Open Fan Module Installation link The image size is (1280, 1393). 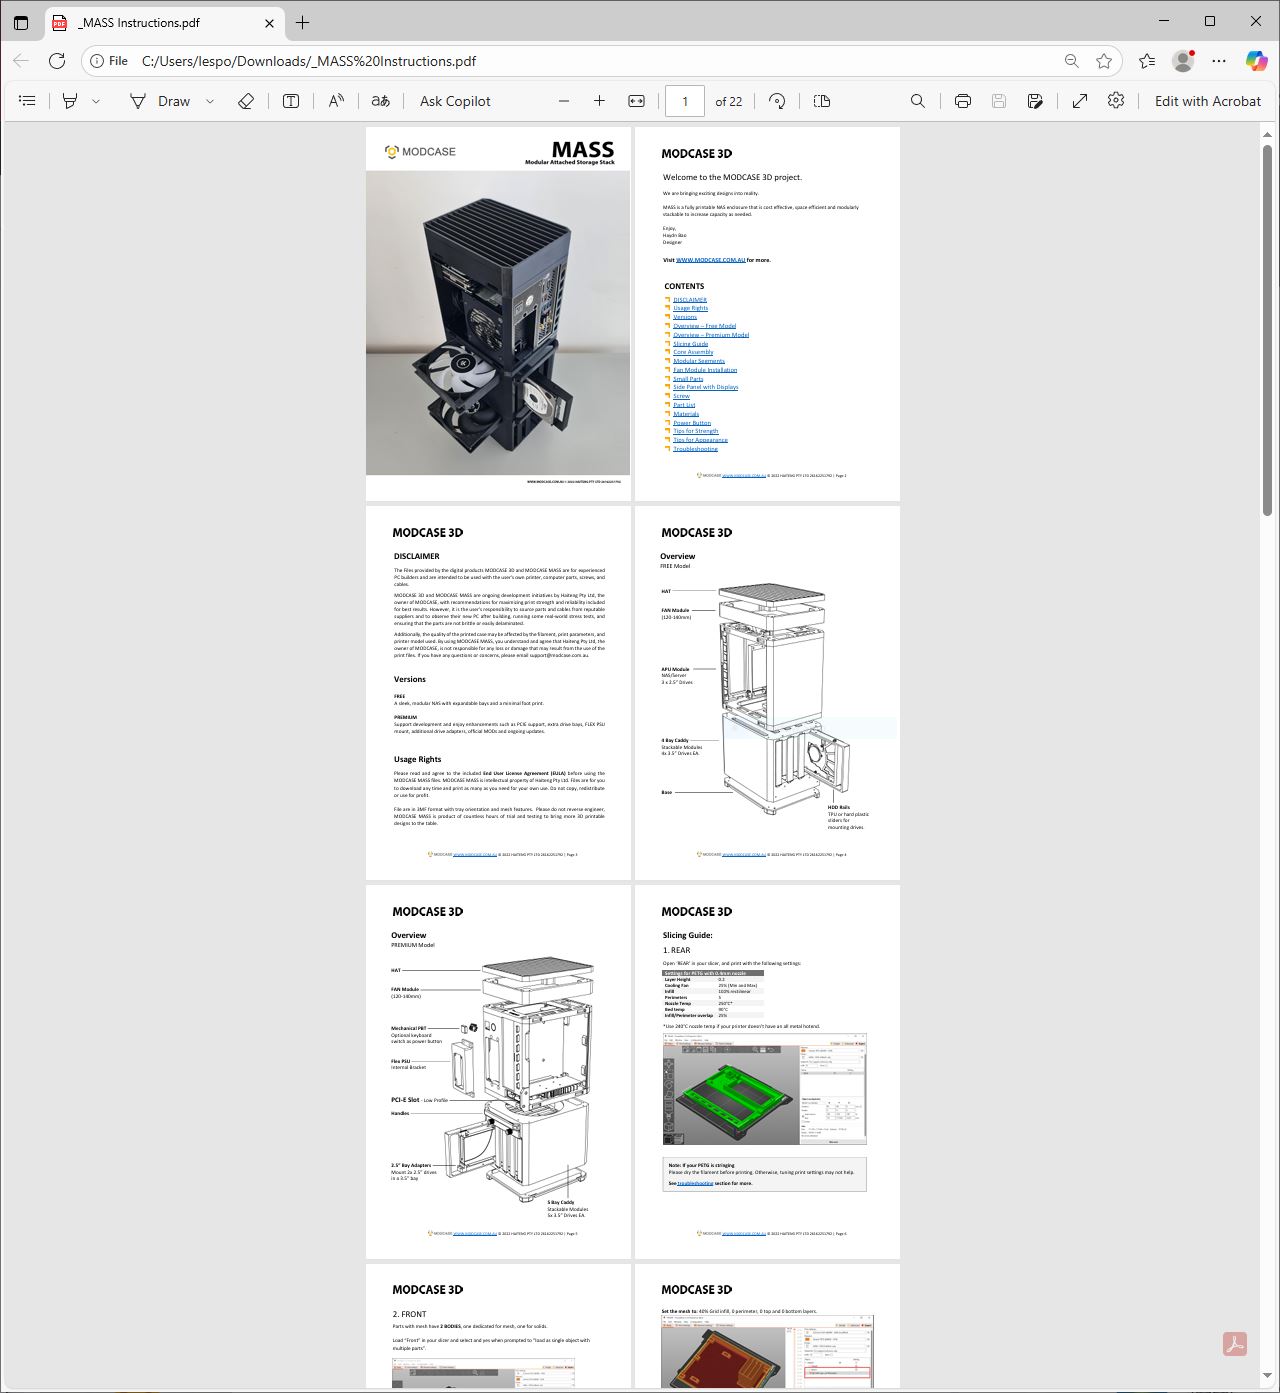705,370
